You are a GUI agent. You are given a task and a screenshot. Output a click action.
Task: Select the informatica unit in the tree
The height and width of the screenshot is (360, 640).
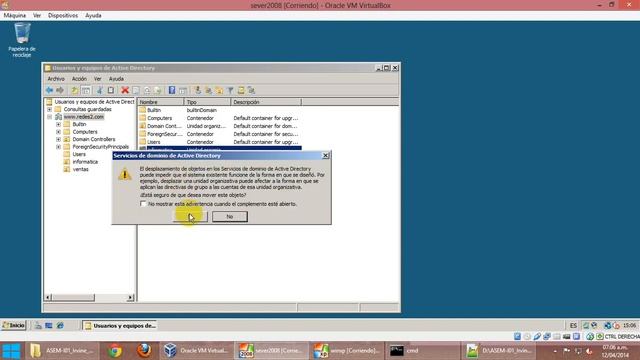coord(85,162)
